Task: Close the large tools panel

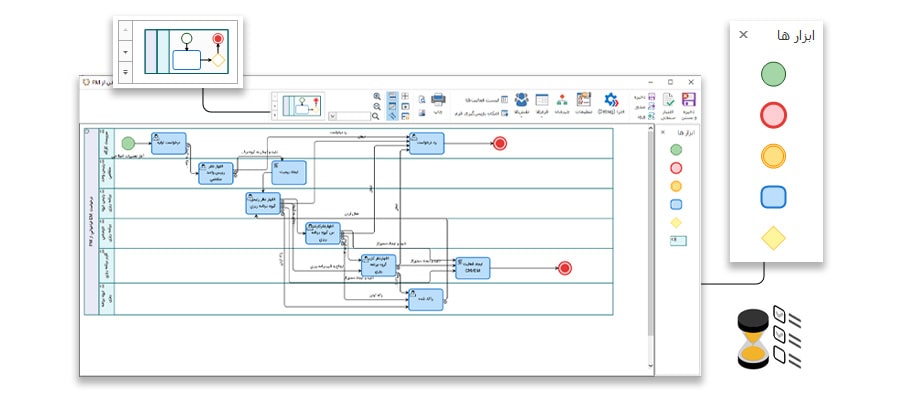Action: 743,35
